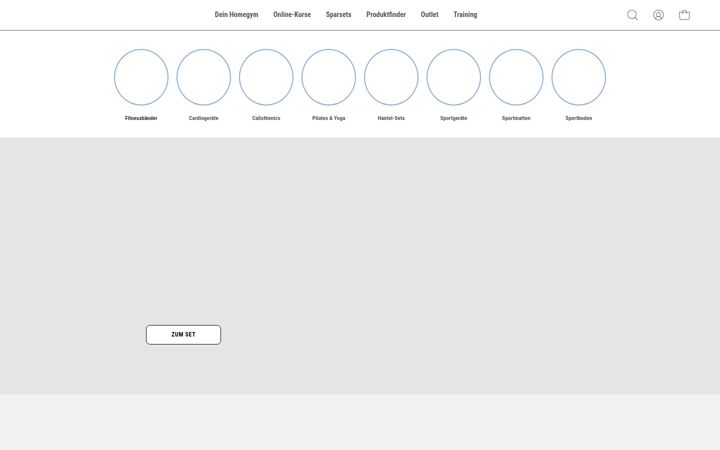Click the Calisthenics text label

coord(266,118)
